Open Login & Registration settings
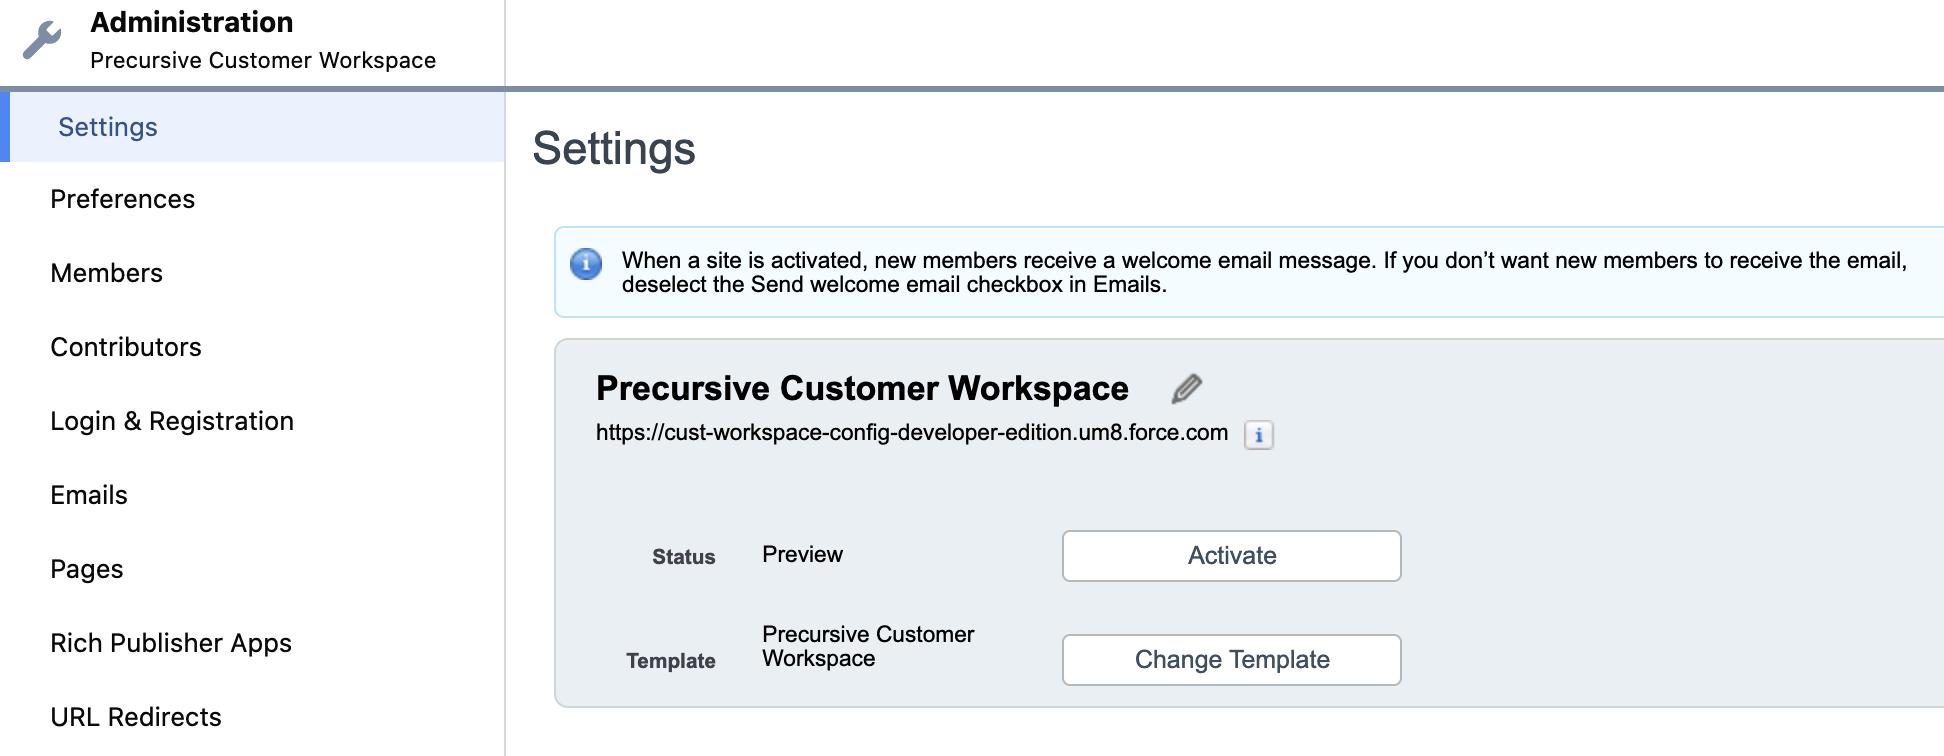Image resolution: width=1944 pixels, height=756 pixels. 171,421
